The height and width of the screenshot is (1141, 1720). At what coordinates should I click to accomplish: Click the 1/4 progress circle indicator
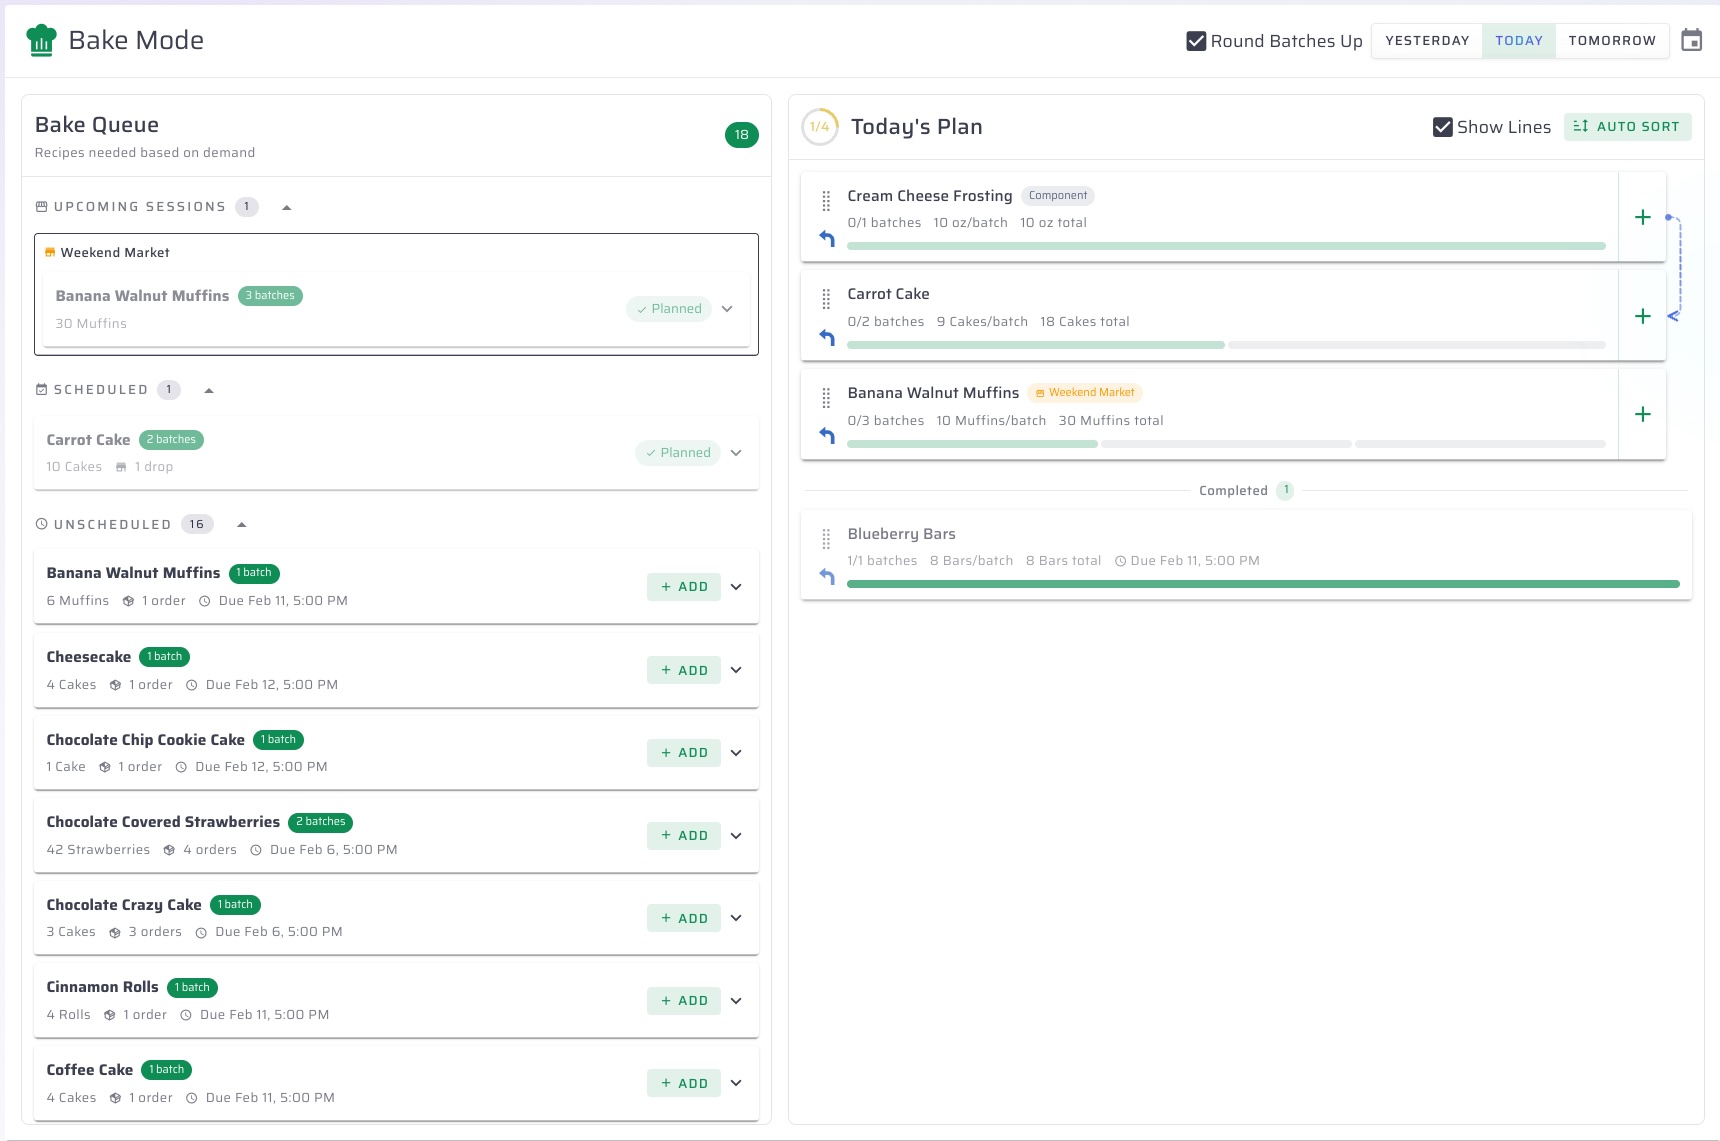pyautogui.click(x=820, y=127)
